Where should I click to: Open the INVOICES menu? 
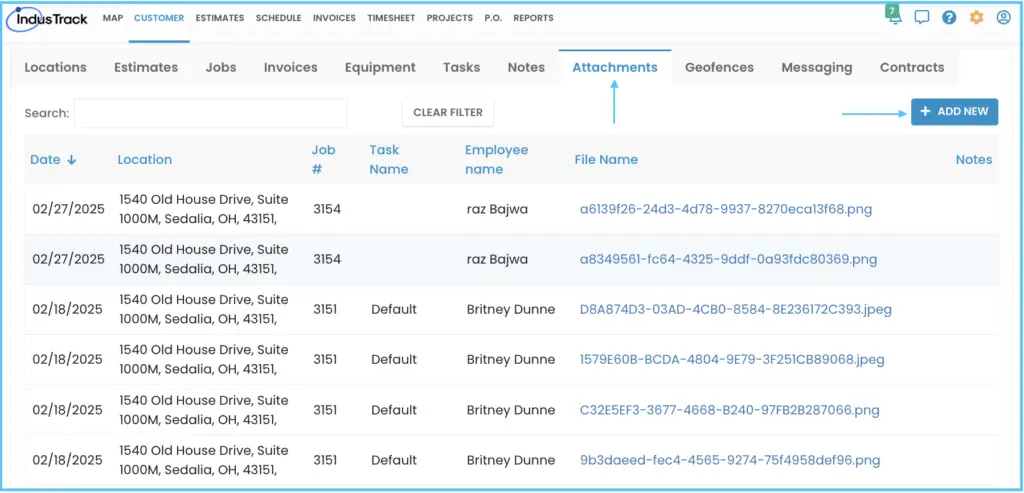[334, 18]
